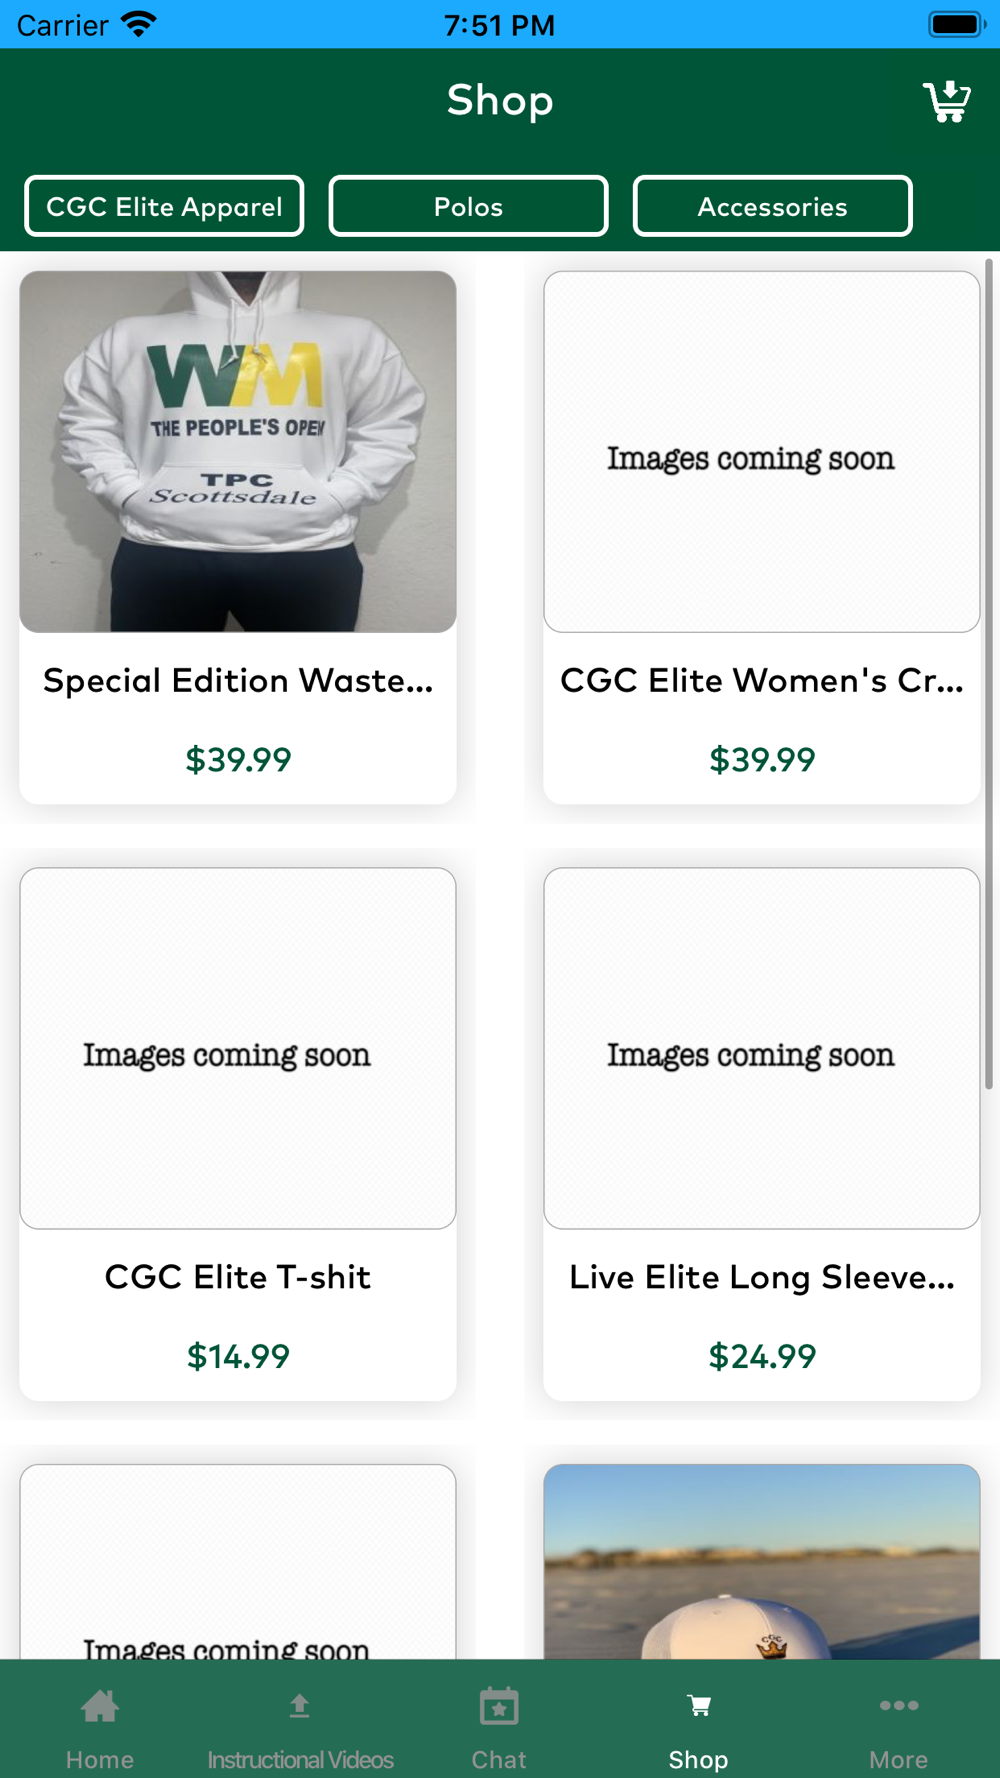Tap the Wi-Fi status icon

click(139, 24)
